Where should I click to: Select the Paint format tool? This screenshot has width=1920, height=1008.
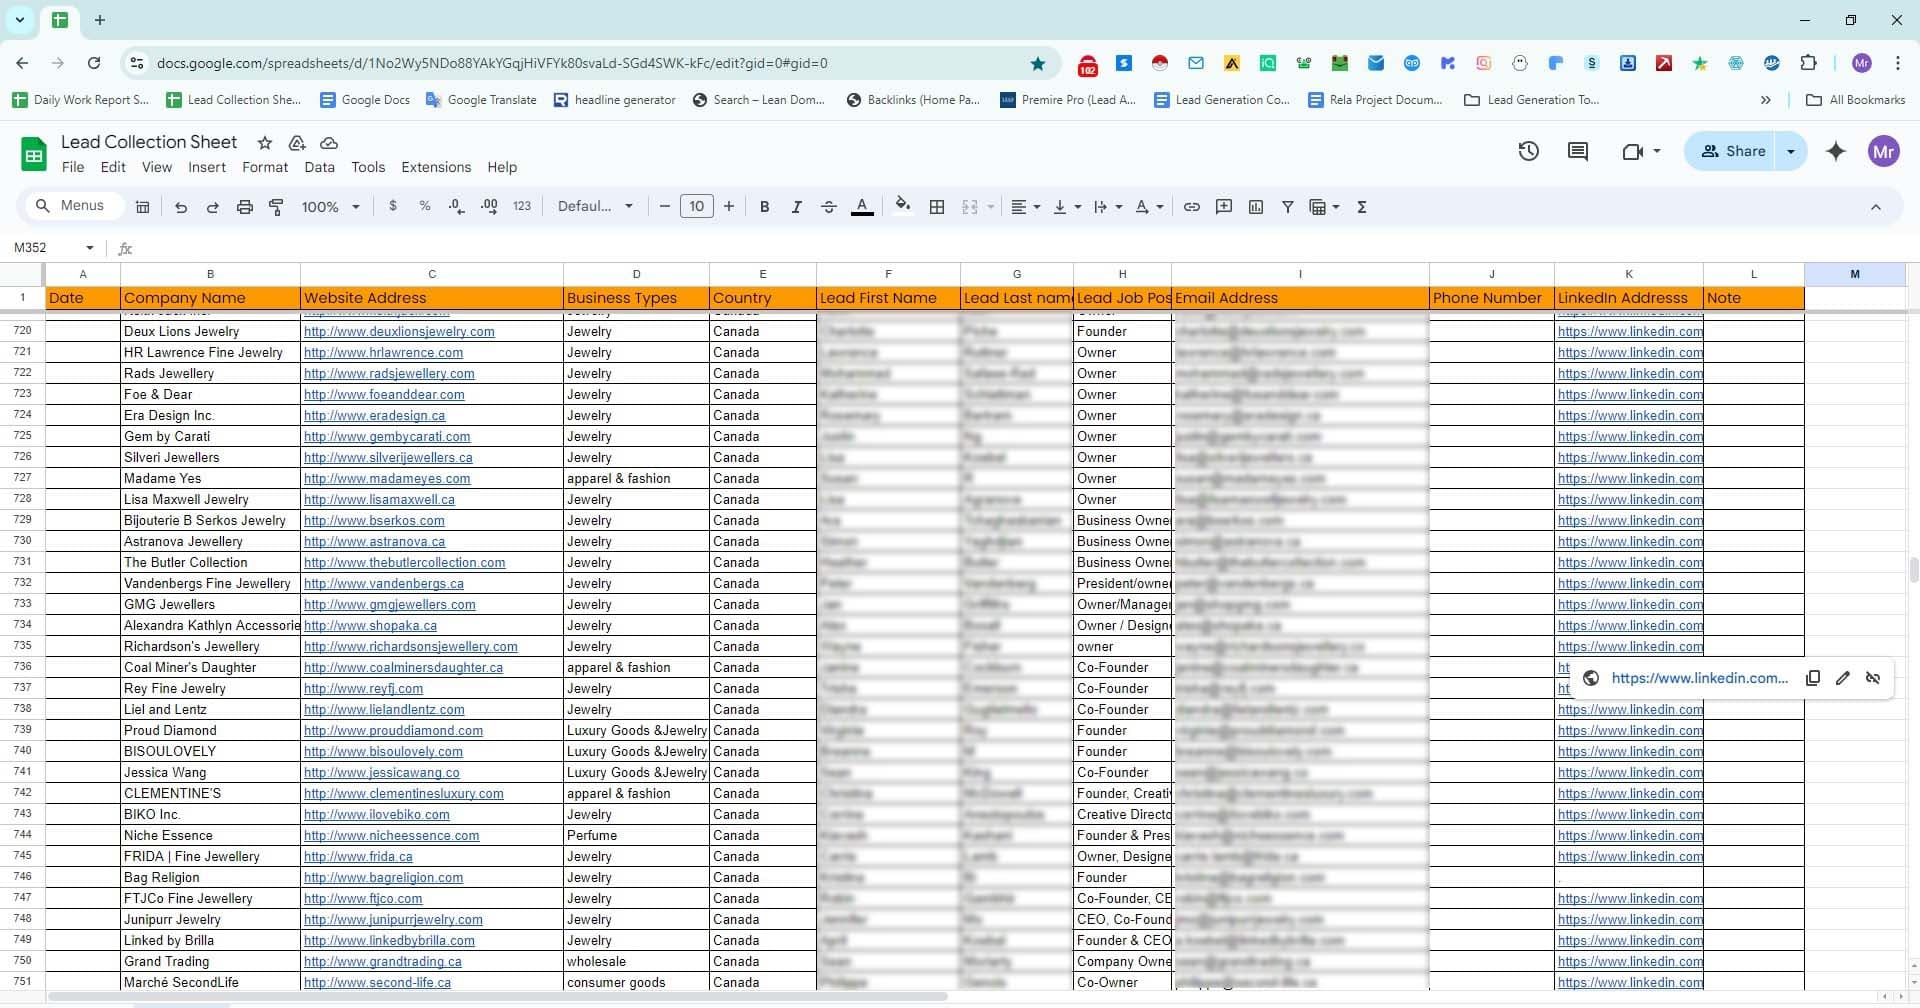(x=277, y=207)
